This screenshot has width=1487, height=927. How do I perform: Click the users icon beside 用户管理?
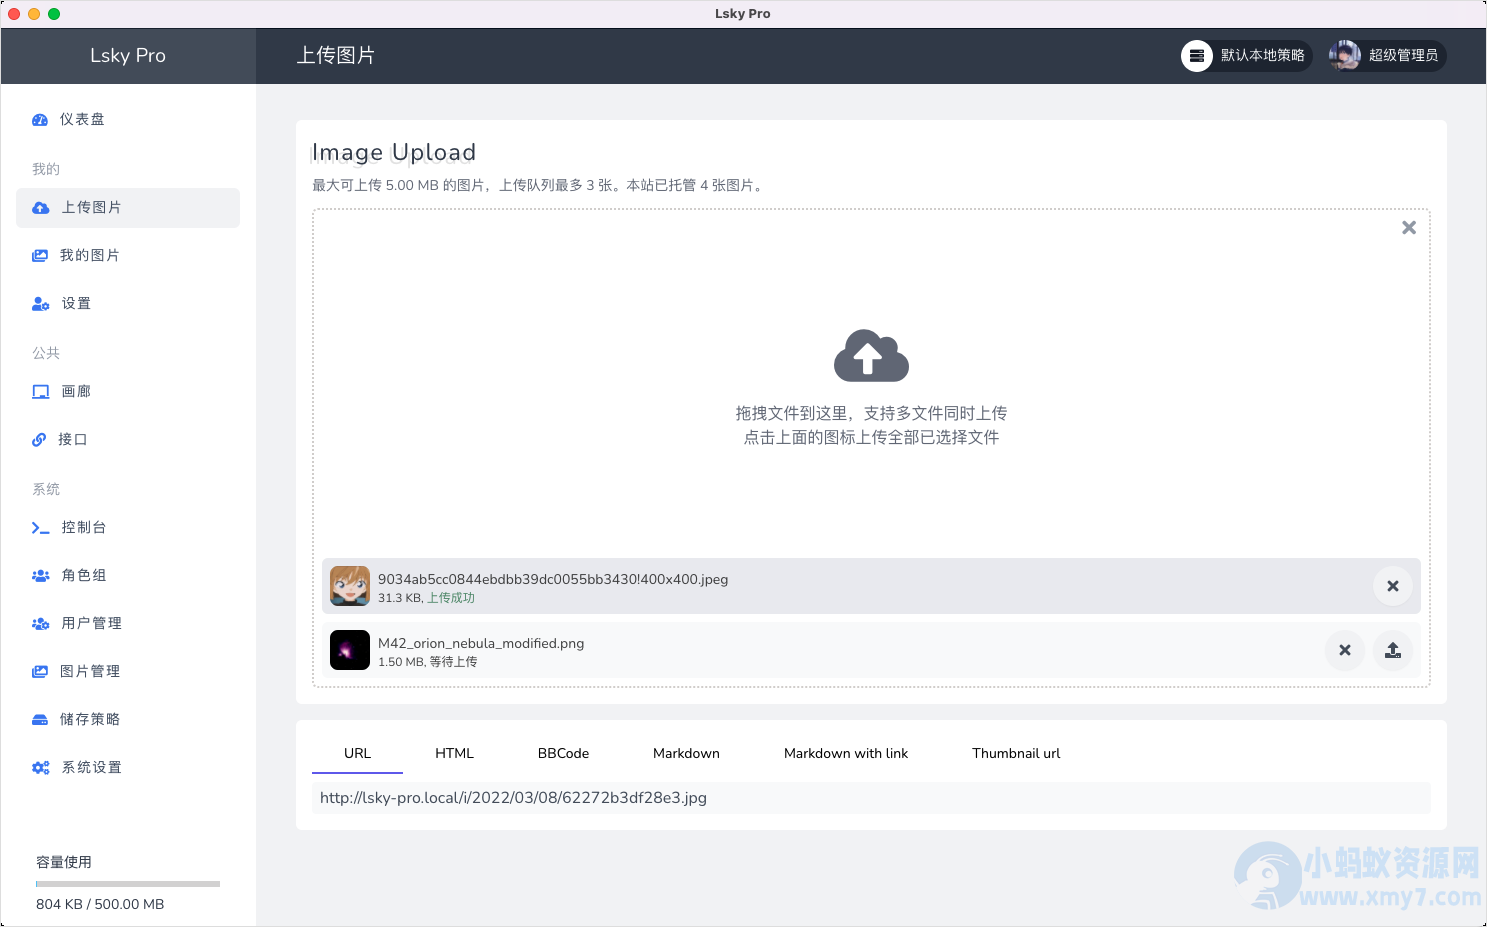click(x=41, y=624)
